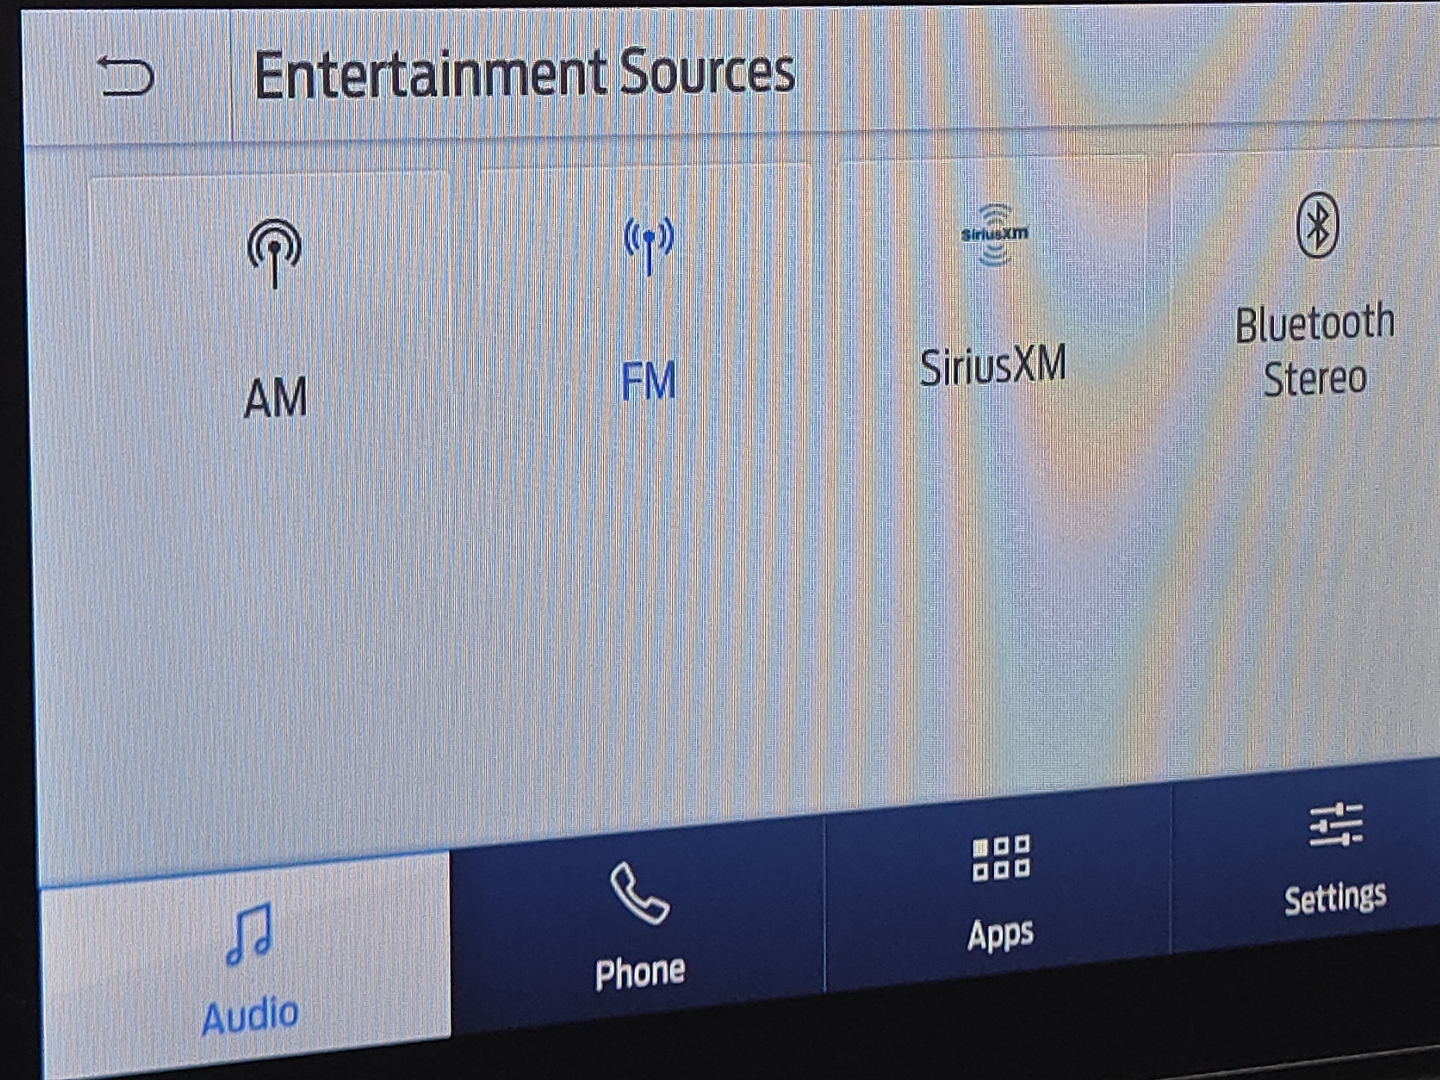This screenshot has height=1080, width=1440.
Task: Switch to the Audio tab label
Action: coord(250,1016)
